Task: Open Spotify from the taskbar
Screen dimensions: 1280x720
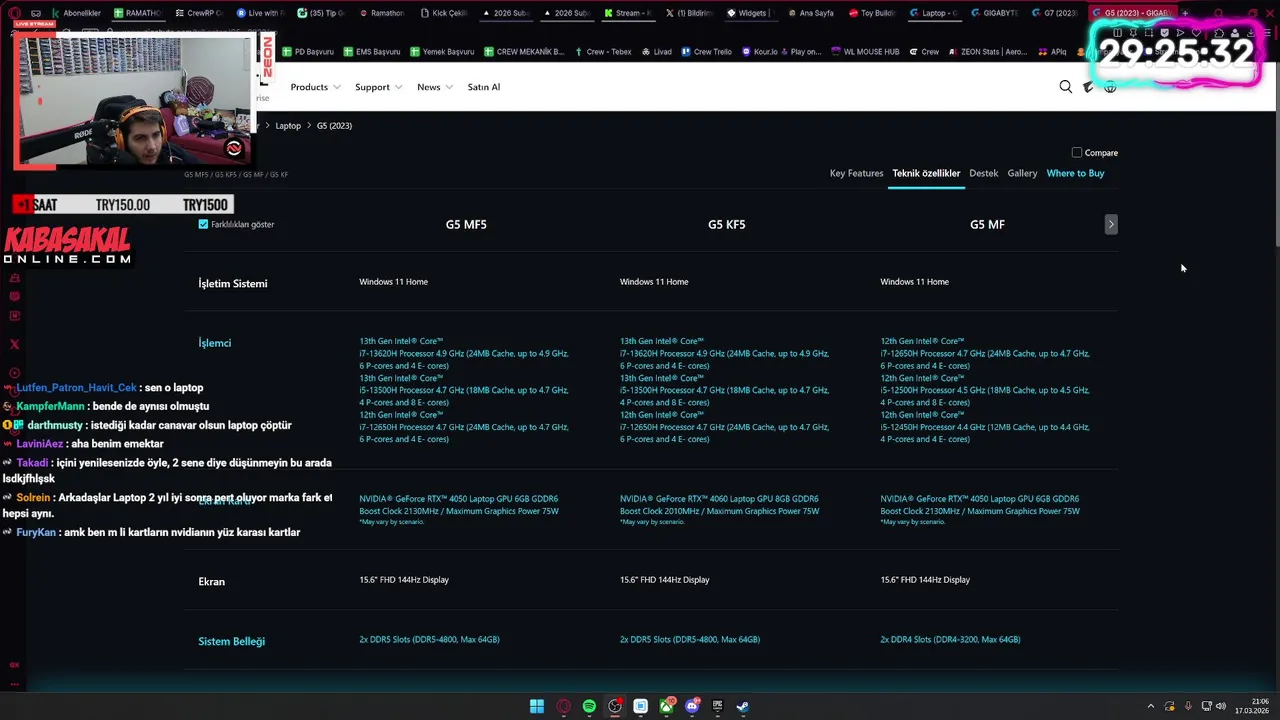Action: tap(589, 706)
